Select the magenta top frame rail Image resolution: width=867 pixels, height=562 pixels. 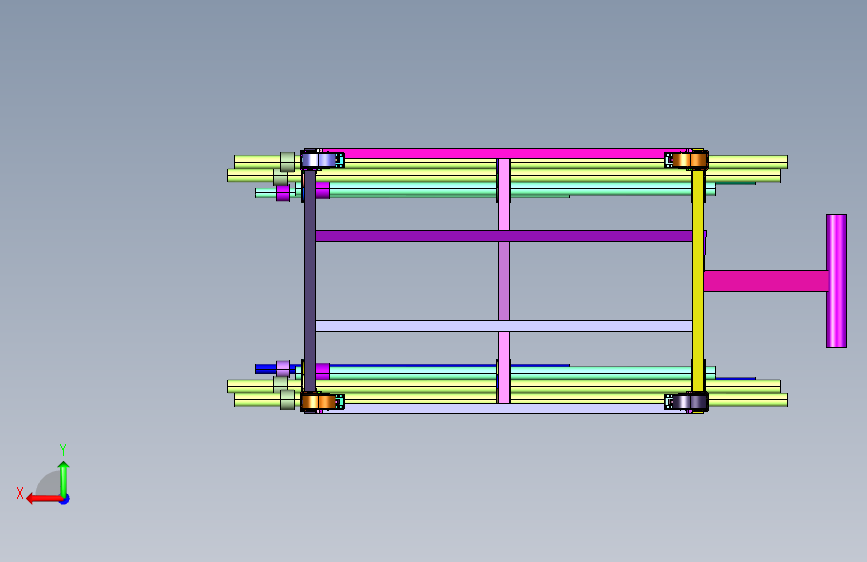click(504, 153)
